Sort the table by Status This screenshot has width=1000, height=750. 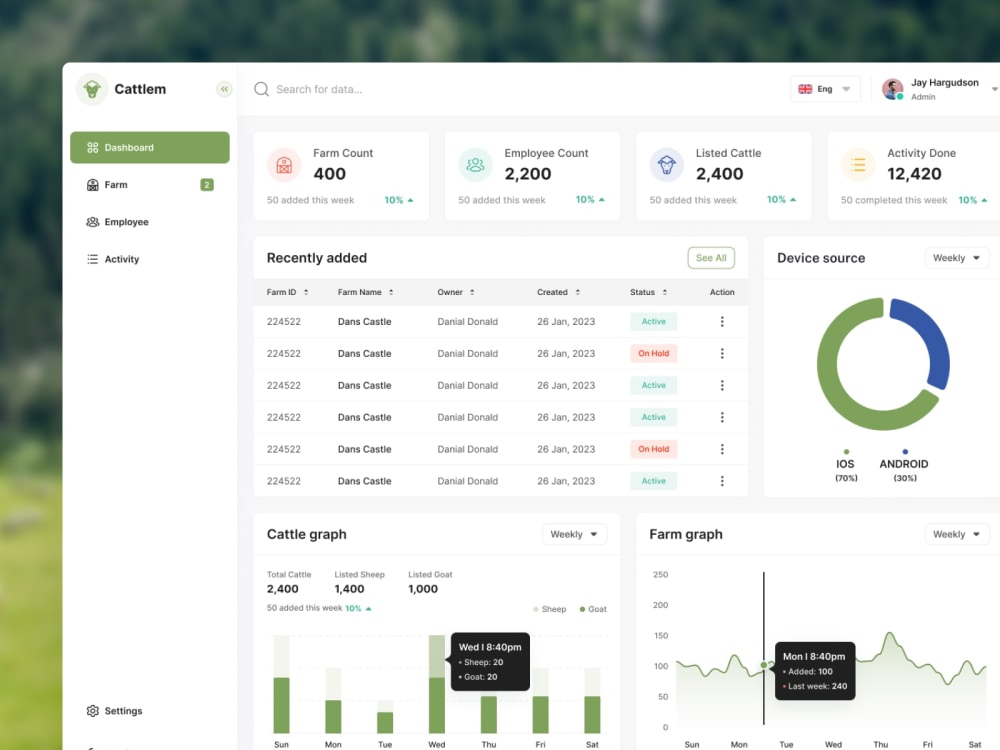click(665, 292)
